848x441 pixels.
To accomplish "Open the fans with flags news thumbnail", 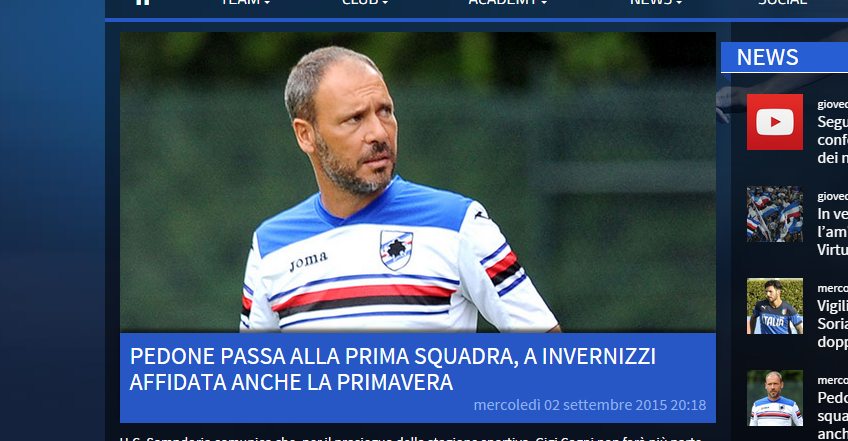I will [x=775, y=214].
